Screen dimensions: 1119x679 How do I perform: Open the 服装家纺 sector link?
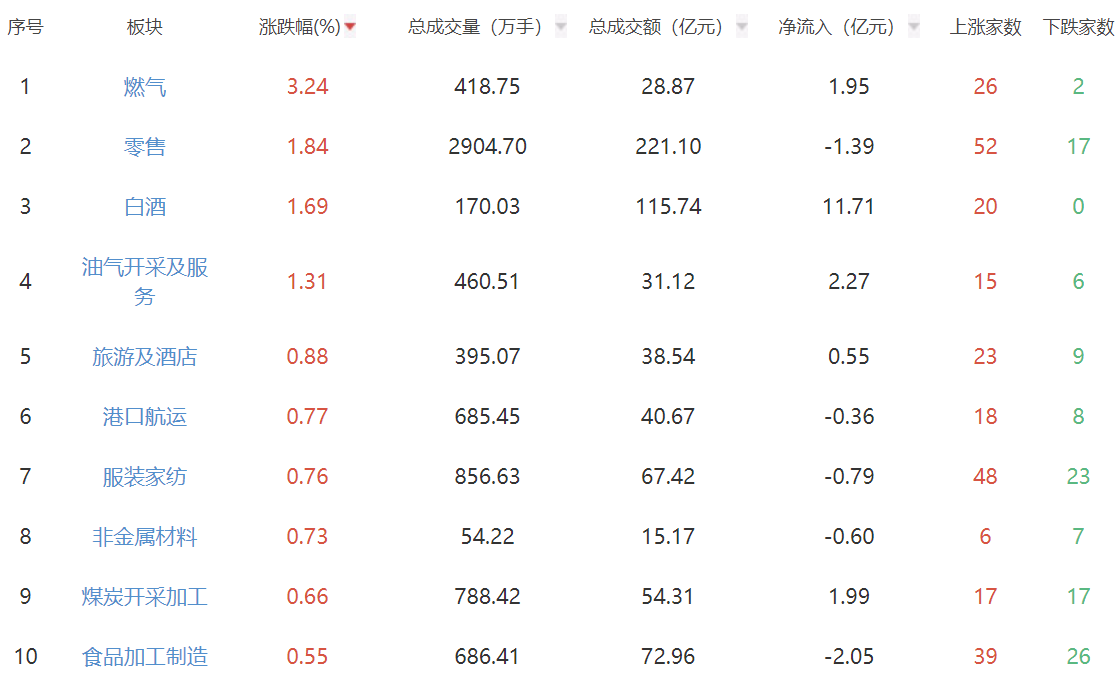click(145, 477)
